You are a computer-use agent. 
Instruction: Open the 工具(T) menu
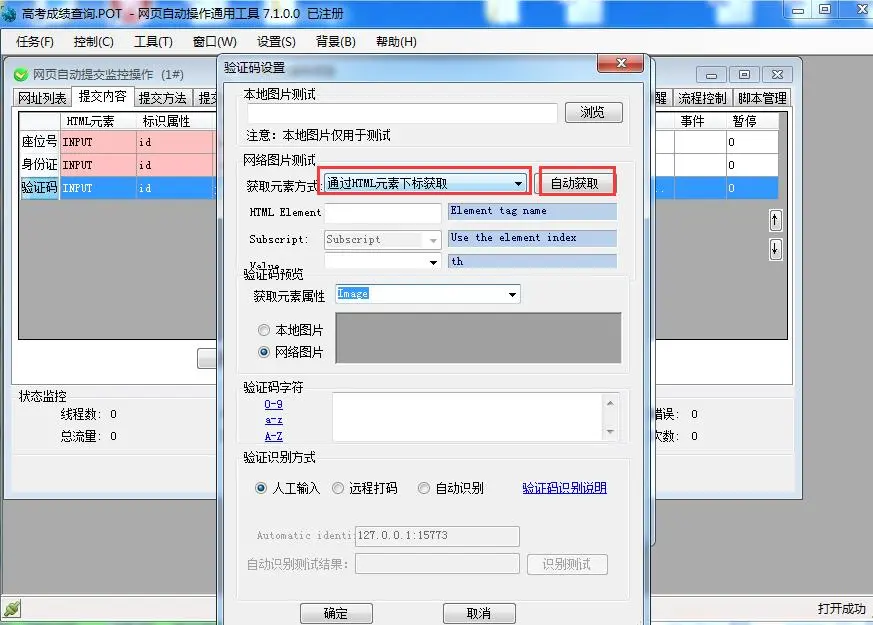click(153, 42)
